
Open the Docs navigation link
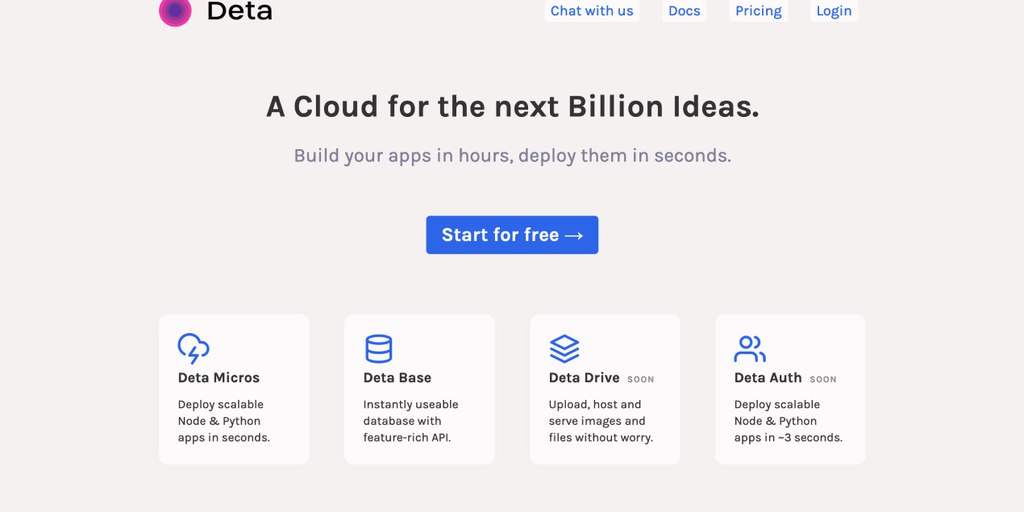[684, 10]
